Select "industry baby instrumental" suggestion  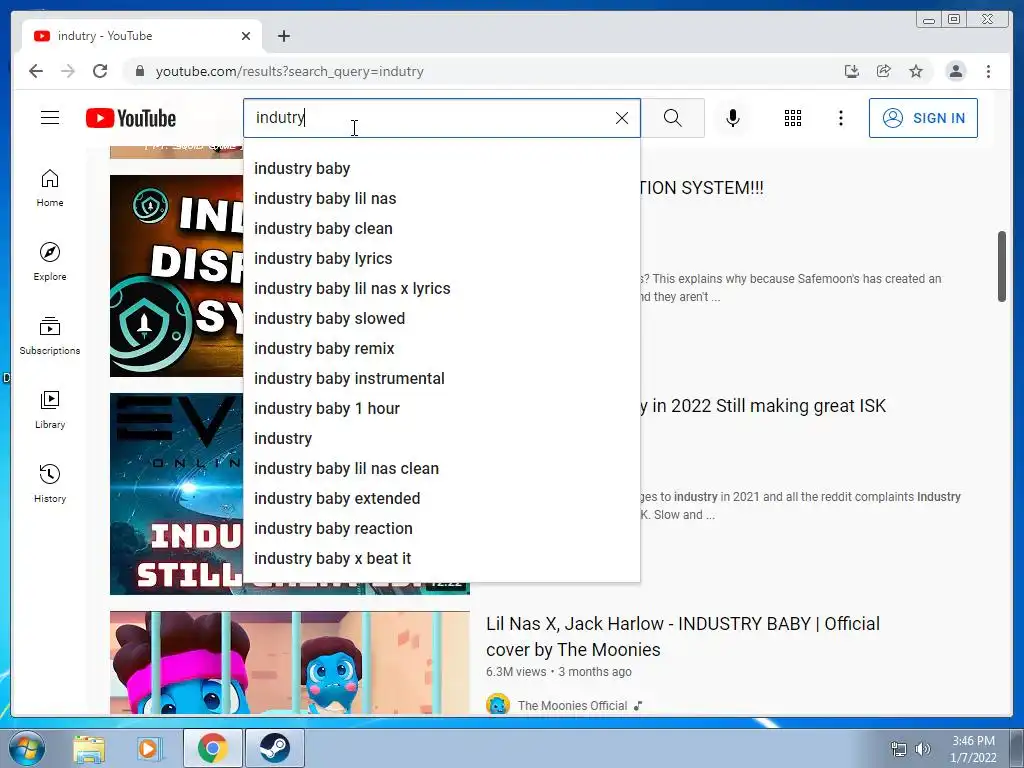click(x=441, y=379)
